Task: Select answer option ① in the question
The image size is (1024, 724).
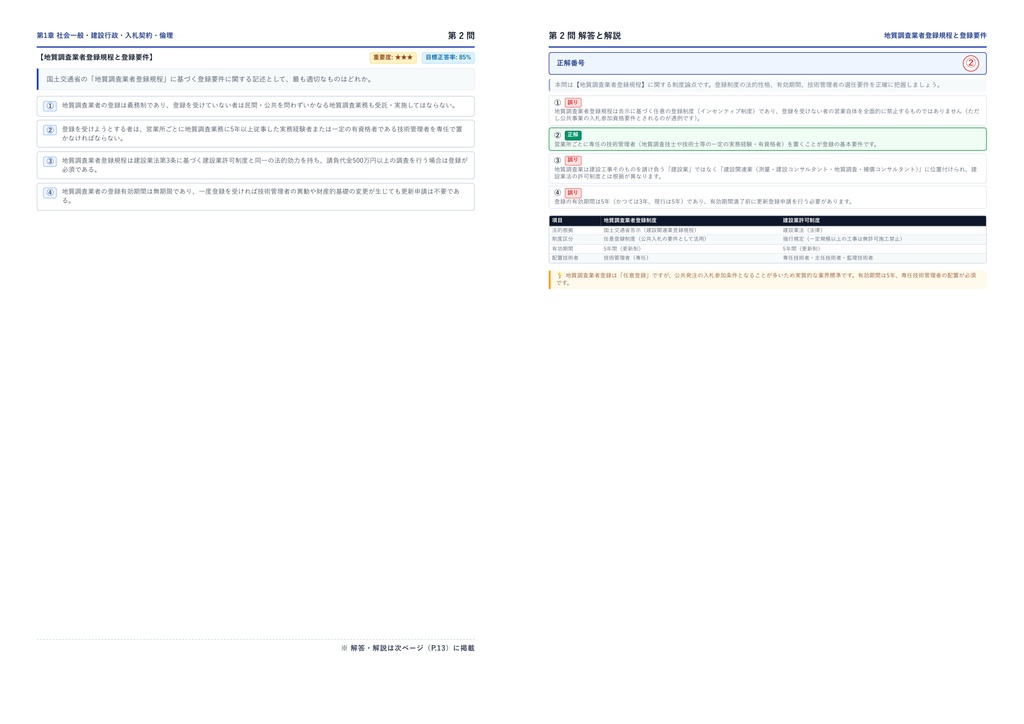Action: point(255,106)
